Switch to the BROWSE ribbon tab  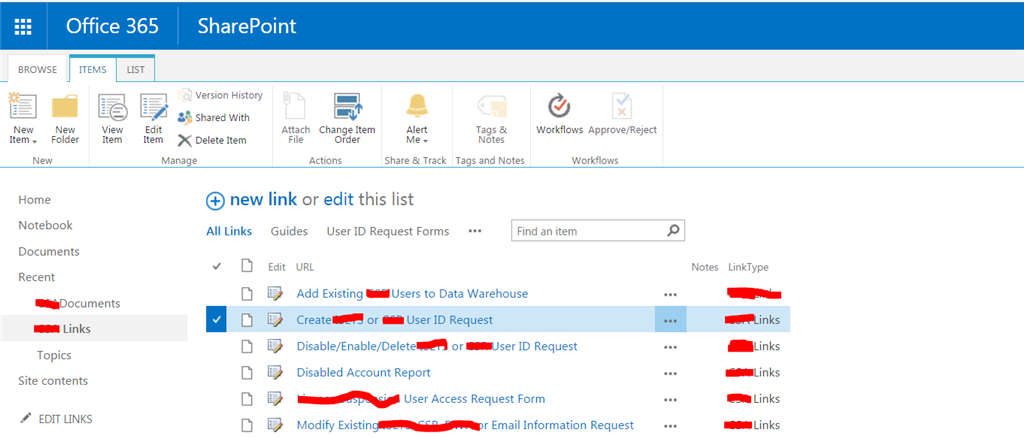coord(37,70)
